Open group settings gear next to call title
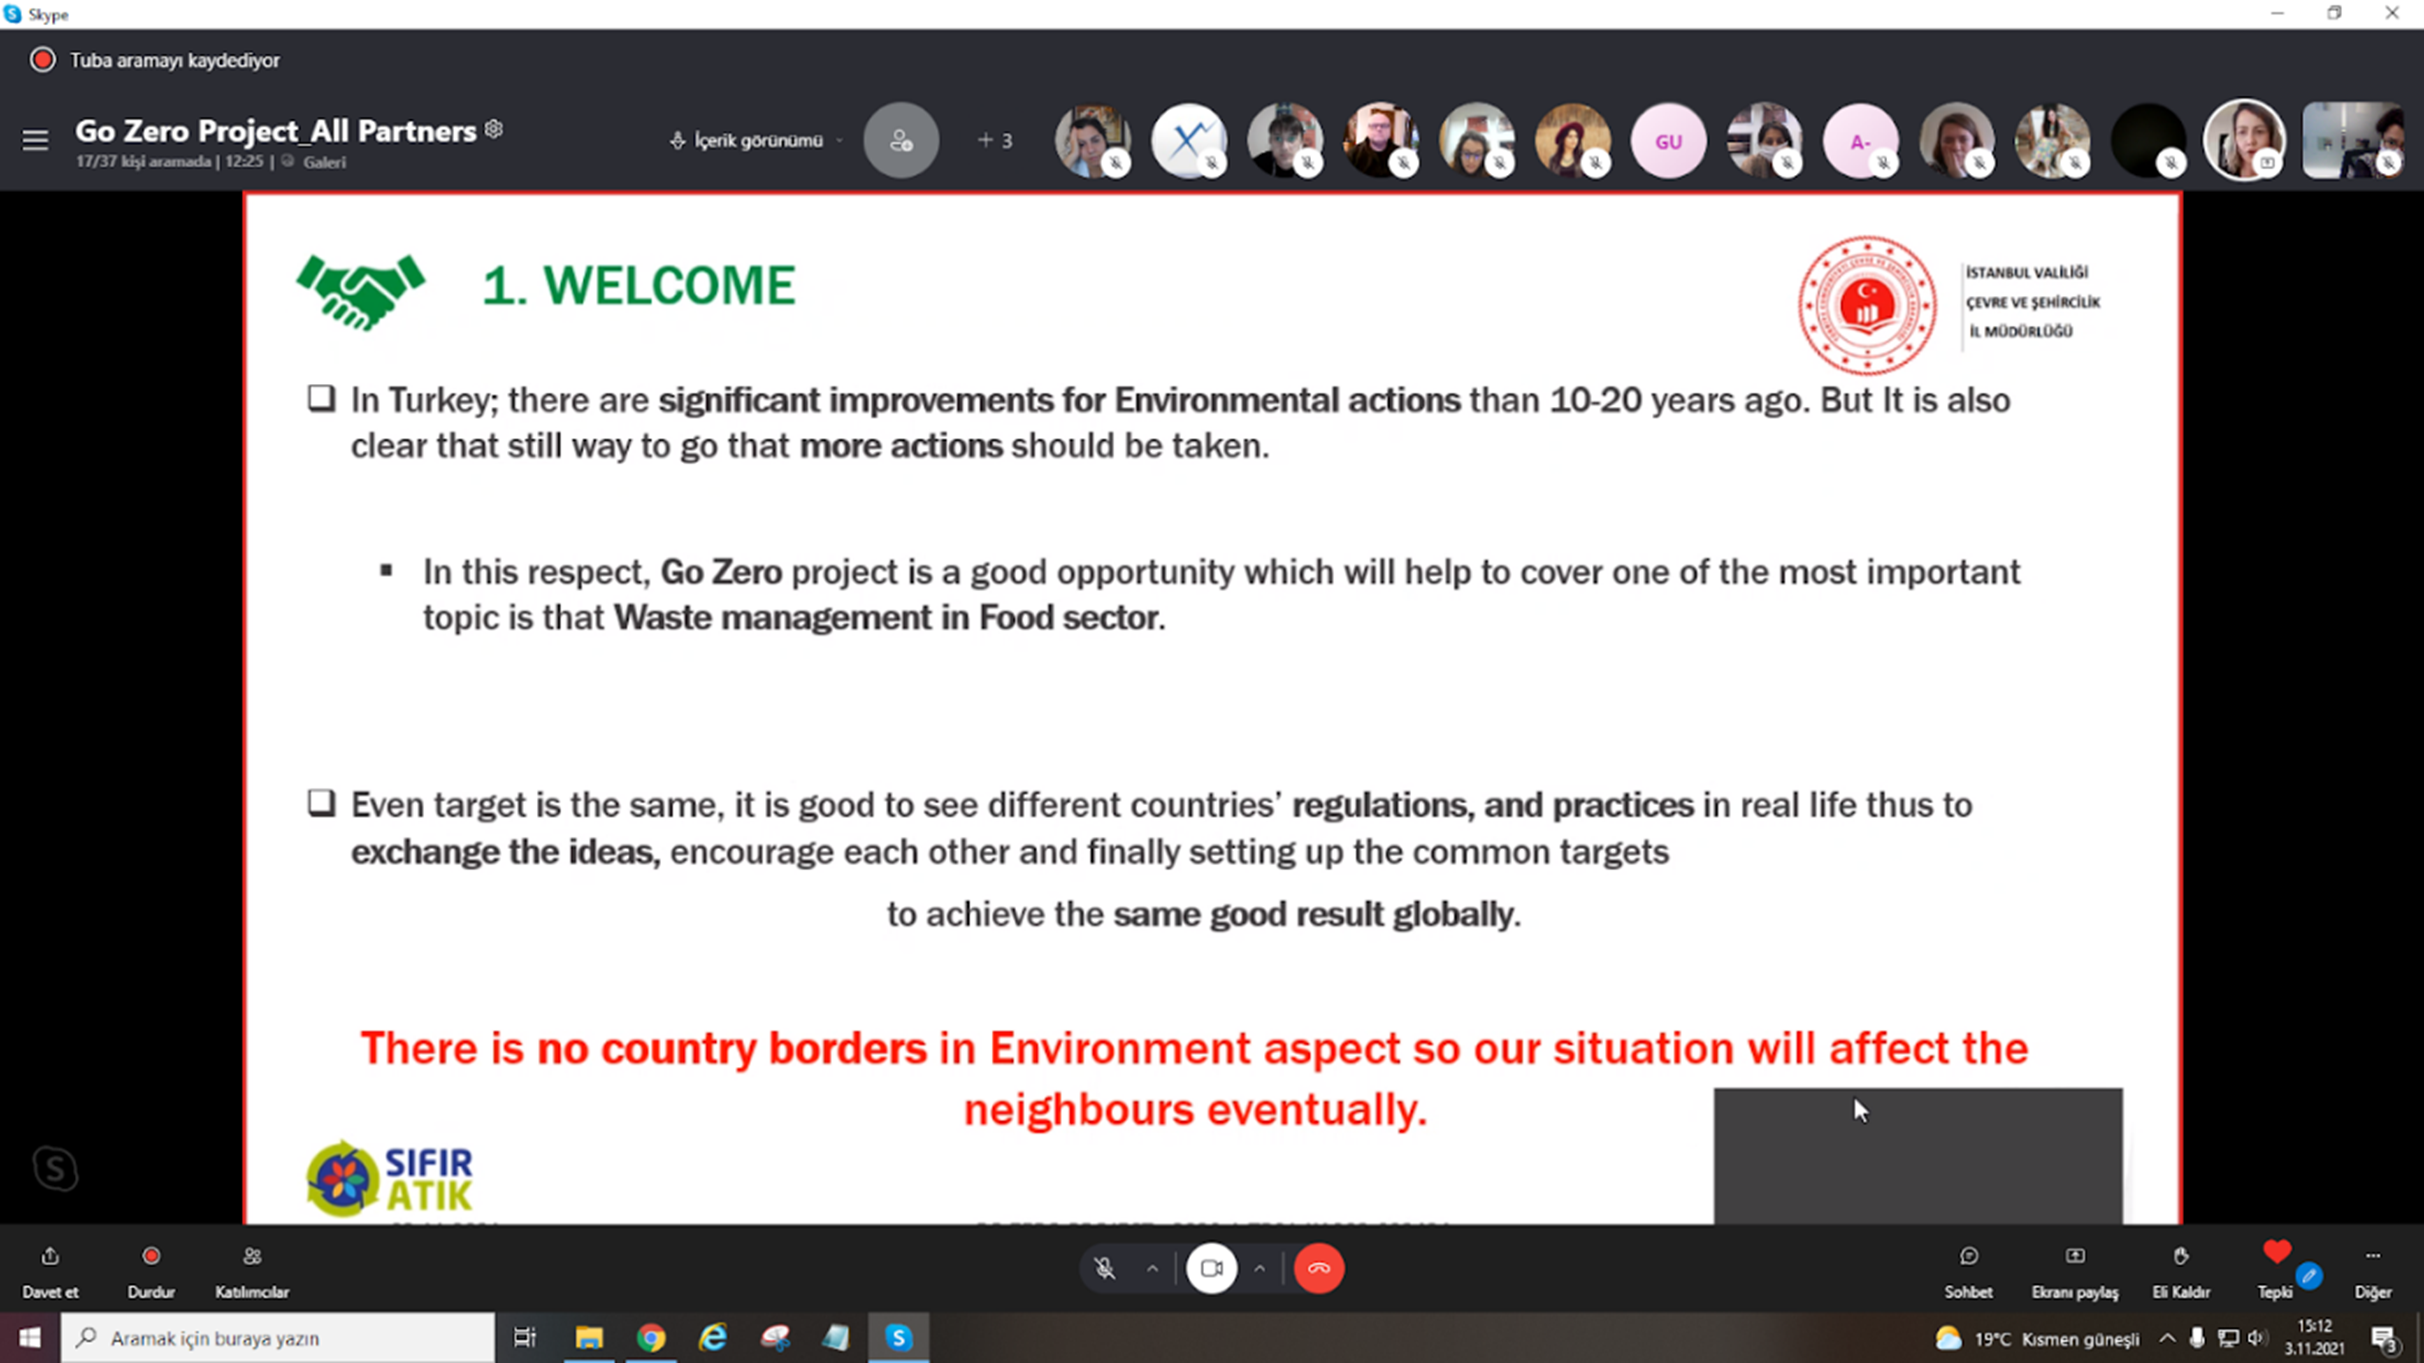 (494, 129)
